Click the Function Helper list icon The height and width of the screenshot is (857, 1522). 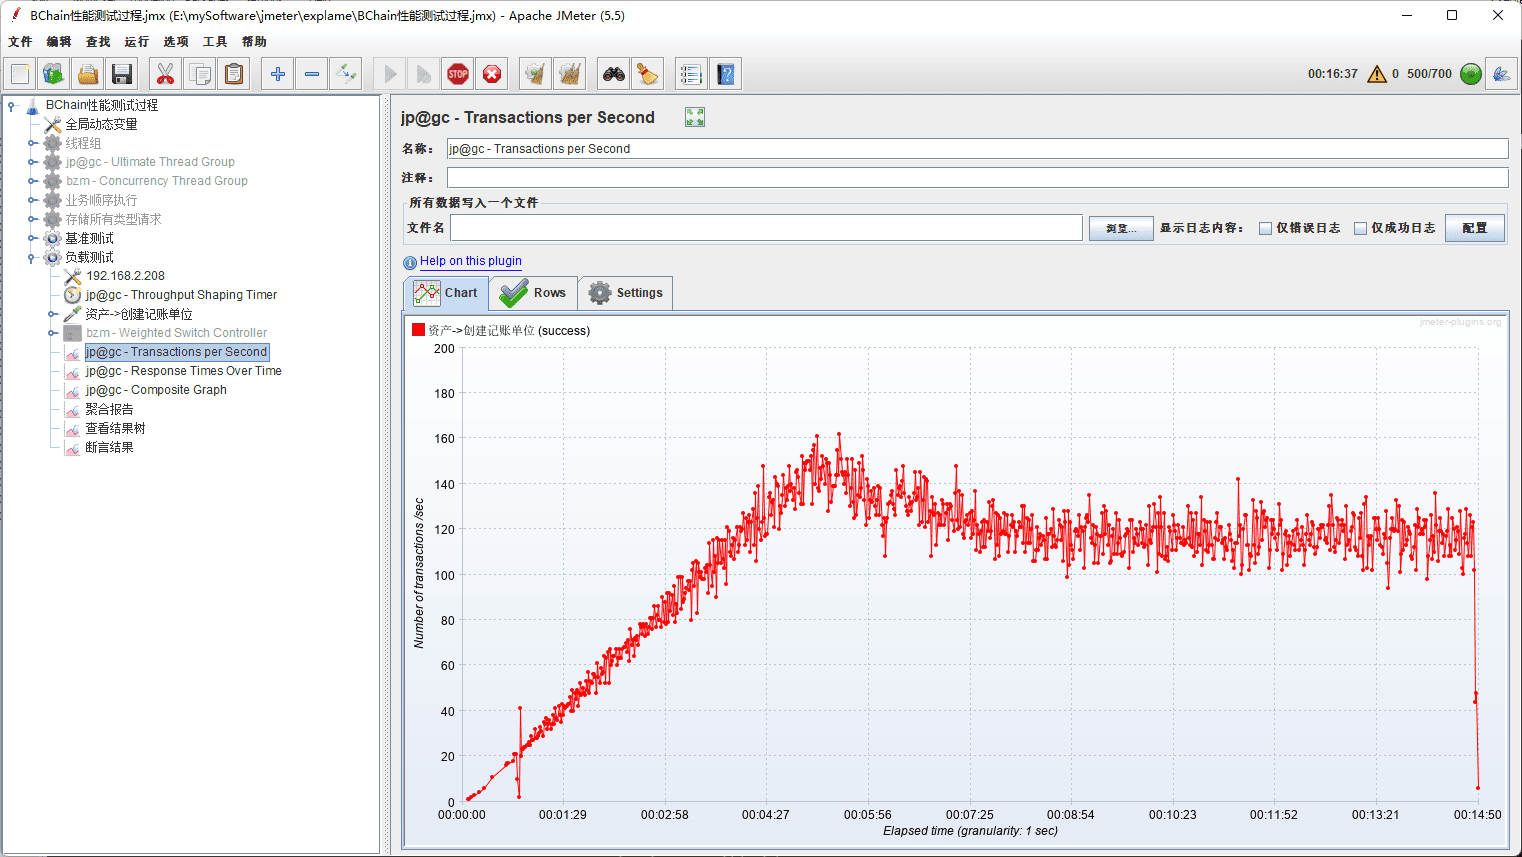(x=690, y=74)
